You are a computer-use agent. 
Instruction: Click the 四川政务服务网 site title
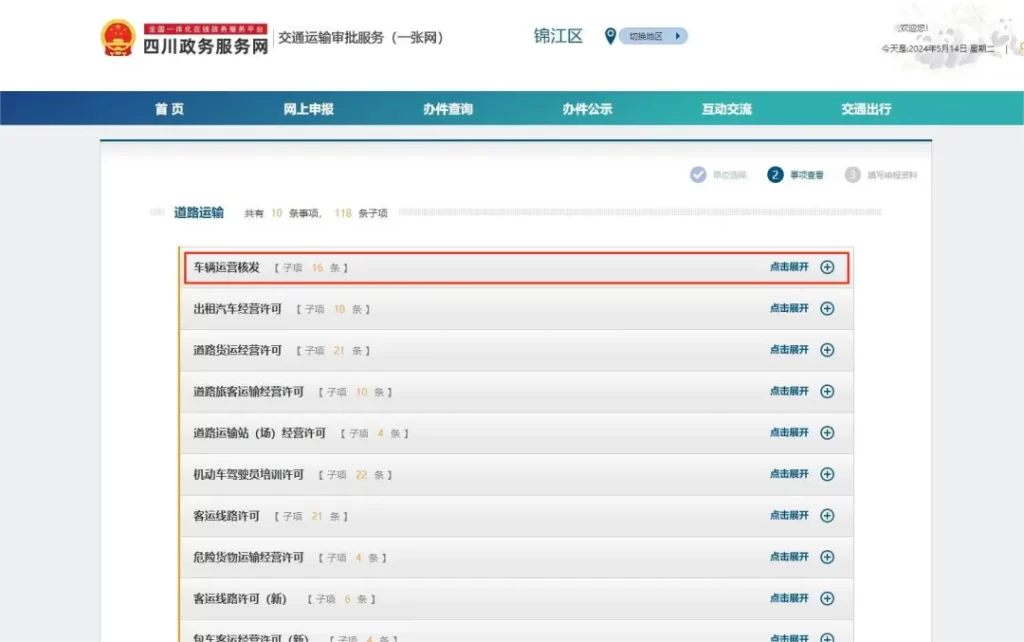click(x=206, y=46)
